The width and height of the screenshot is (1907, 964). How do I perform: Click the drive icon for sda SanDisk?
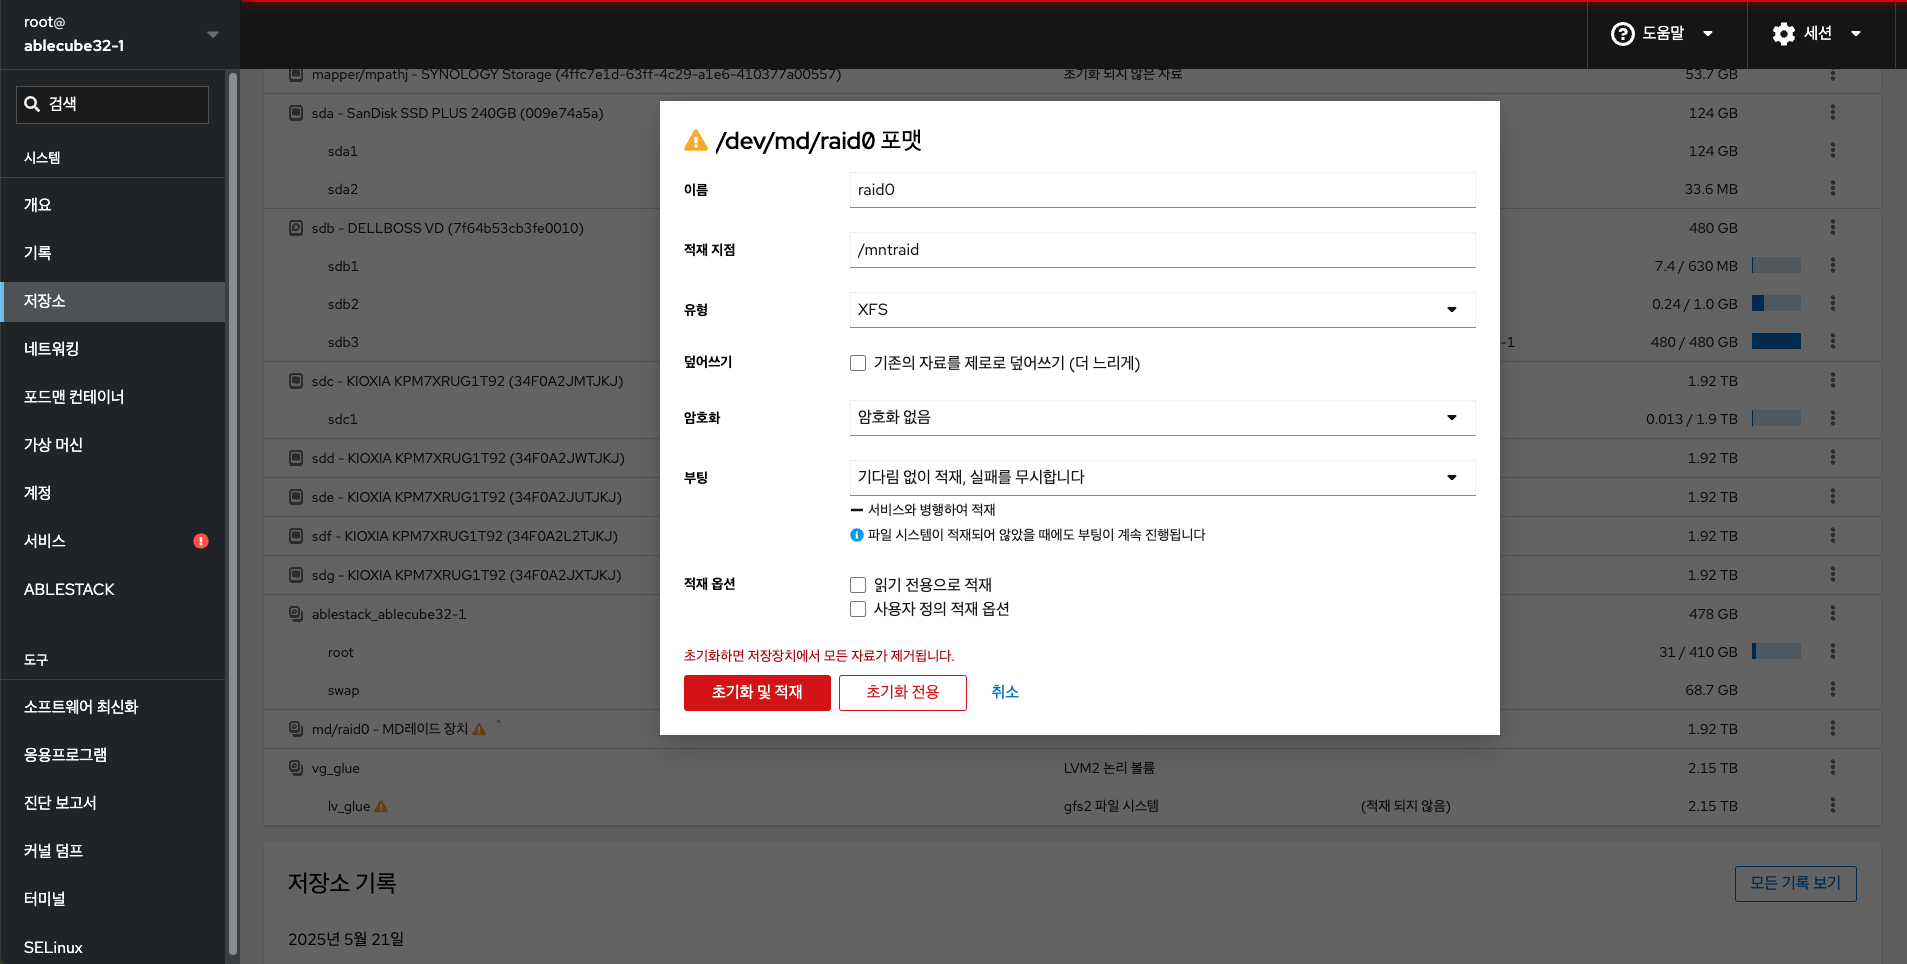pyautogui.click(x=296, y=113)
